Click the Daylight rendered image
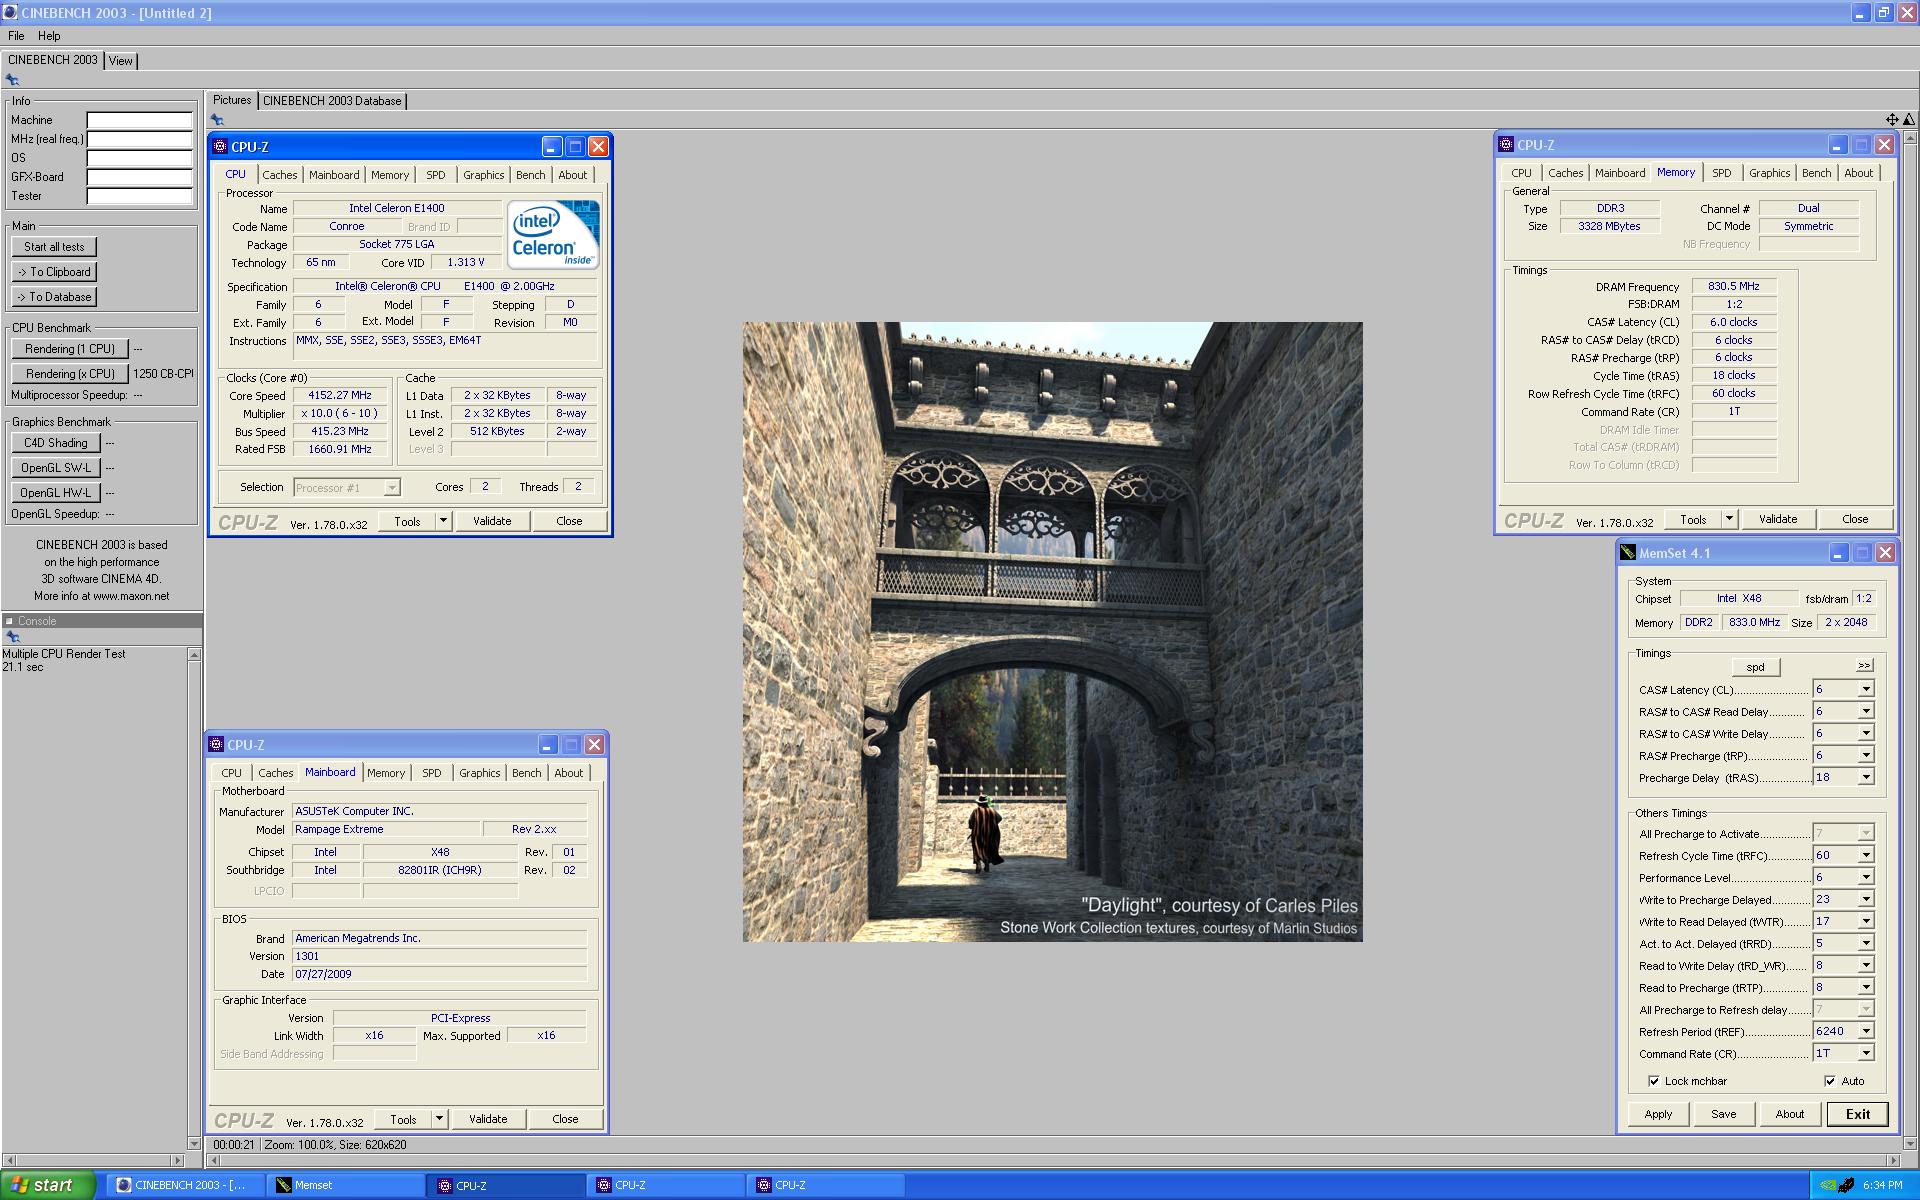 pyautogui.click(x=1052, y=631)
